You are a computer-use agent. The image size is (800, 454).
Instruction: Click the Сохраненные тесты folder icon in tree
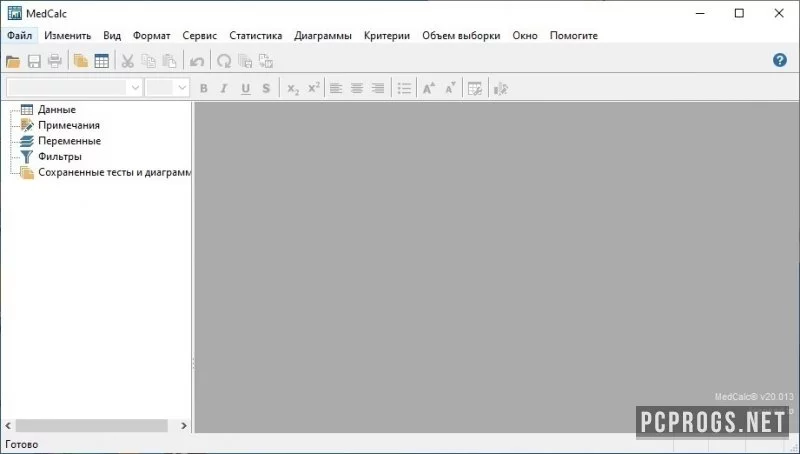pyautogui.click(x=27, y=173)
